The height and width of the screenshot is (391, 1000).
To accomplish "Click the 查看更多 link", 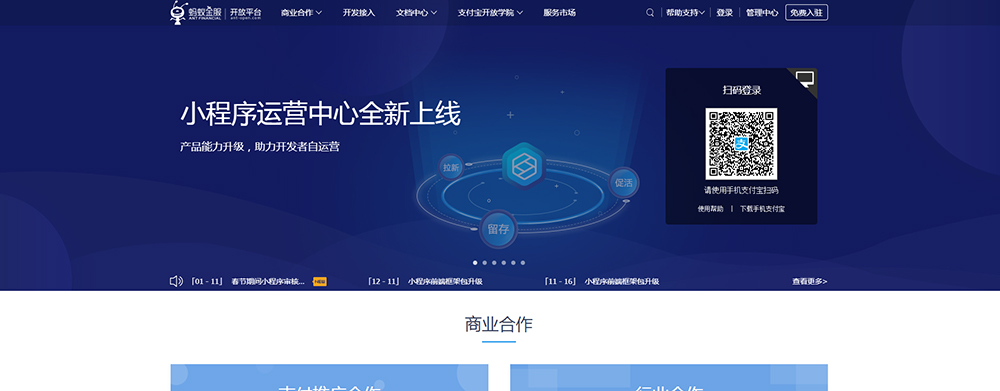I will coord(809,281).
